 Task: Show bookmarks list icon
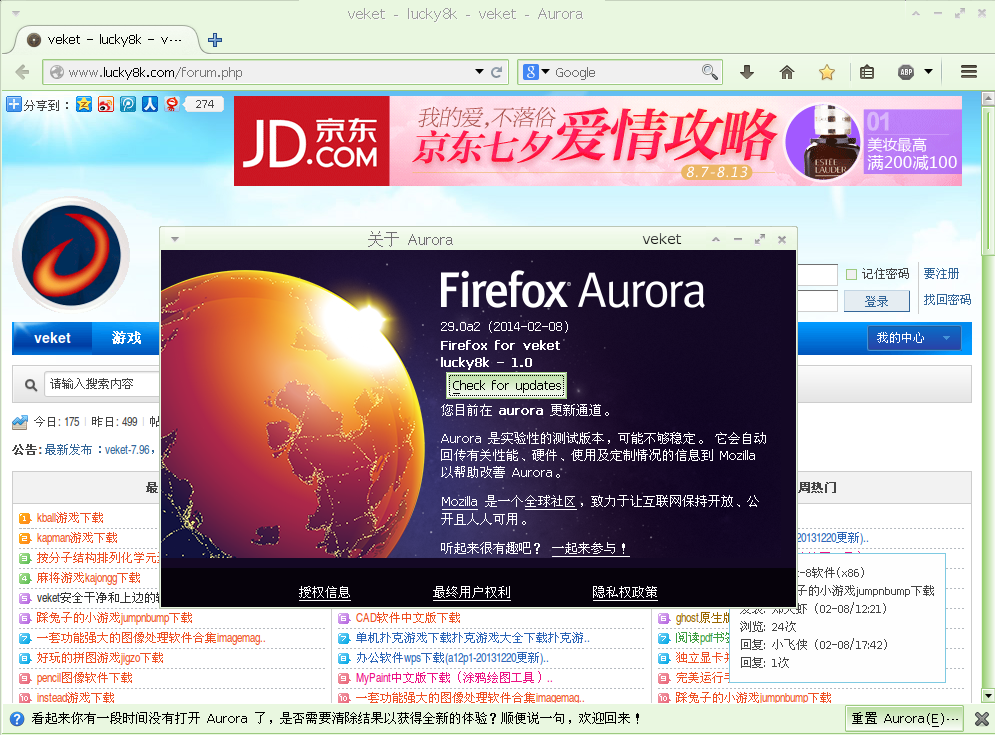(867, 72)
